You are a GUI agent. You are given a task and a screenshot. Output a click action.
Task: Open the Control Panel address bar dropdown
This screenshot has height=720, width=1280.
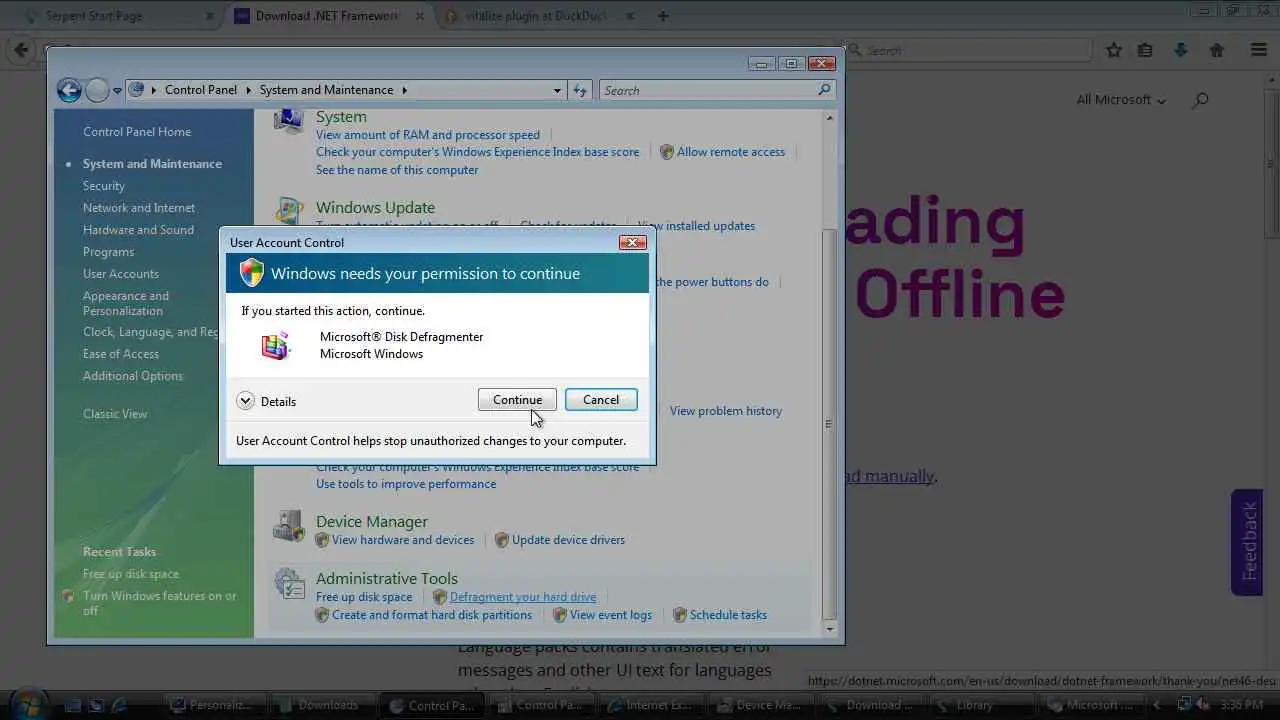pos(557,90)
